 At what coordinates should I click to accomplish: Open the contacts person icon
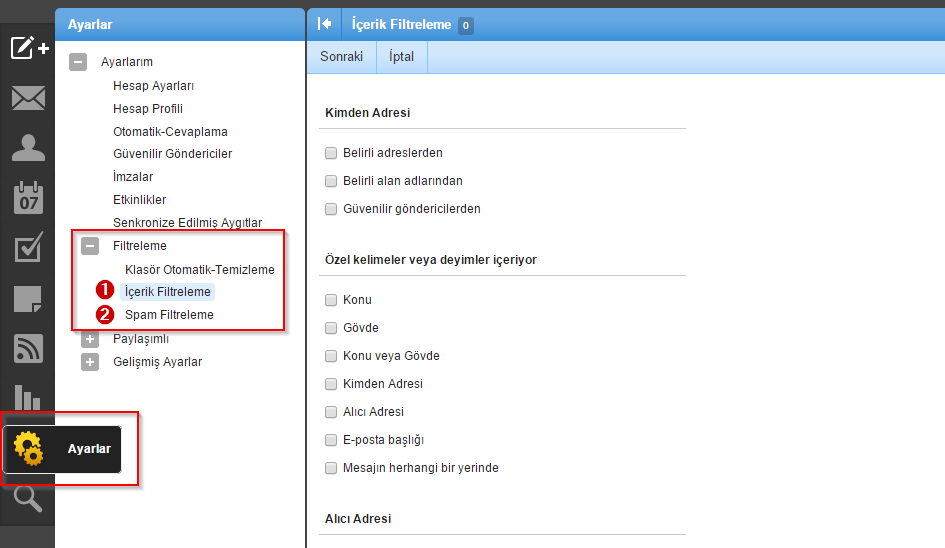click(29, 148)
